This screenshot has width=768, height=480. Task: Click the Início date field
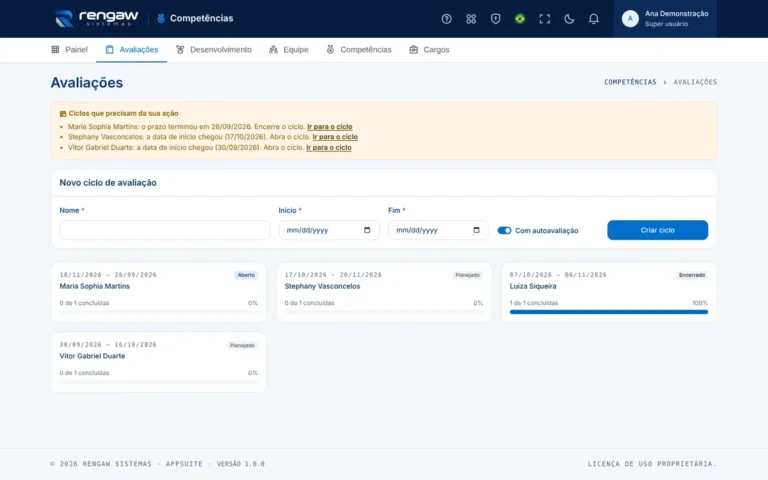(329, 230)
